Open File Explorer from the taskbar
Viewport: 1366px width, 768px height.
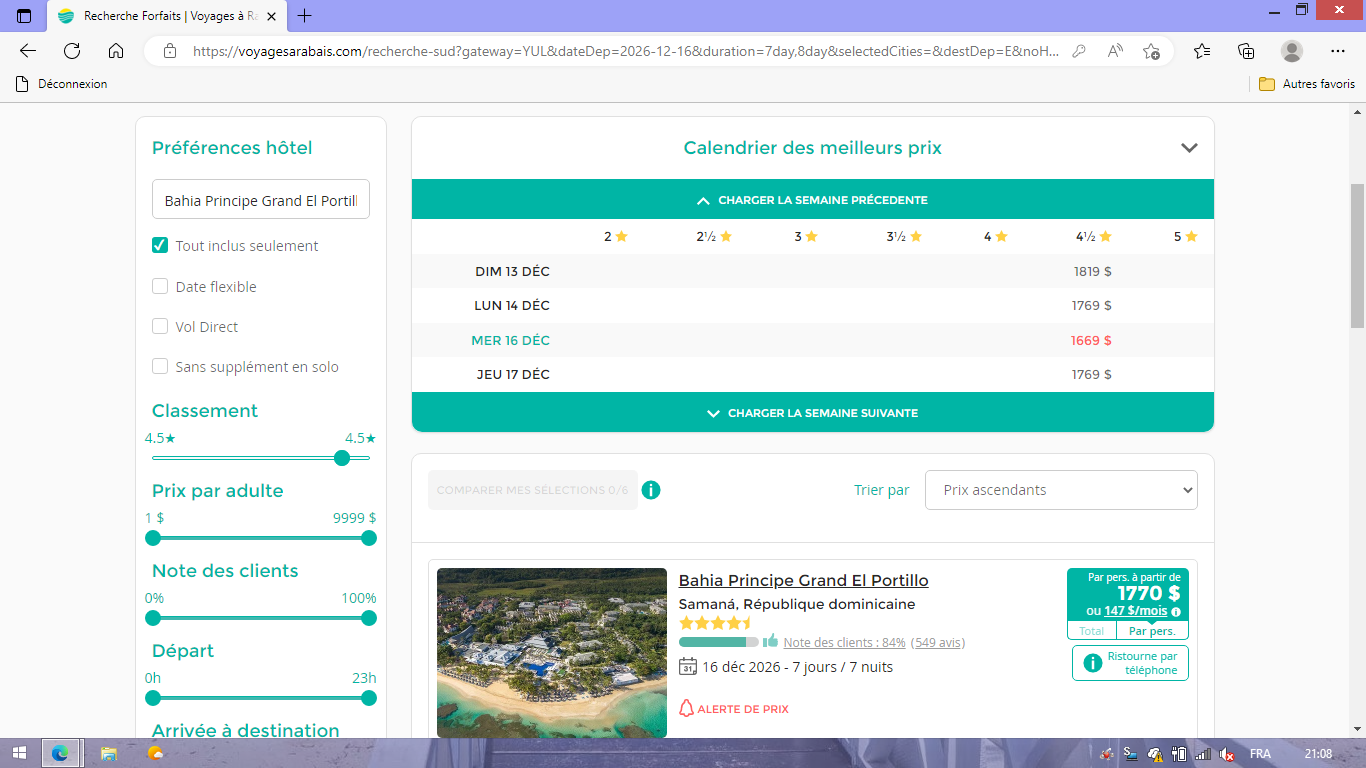pos(108,753)
